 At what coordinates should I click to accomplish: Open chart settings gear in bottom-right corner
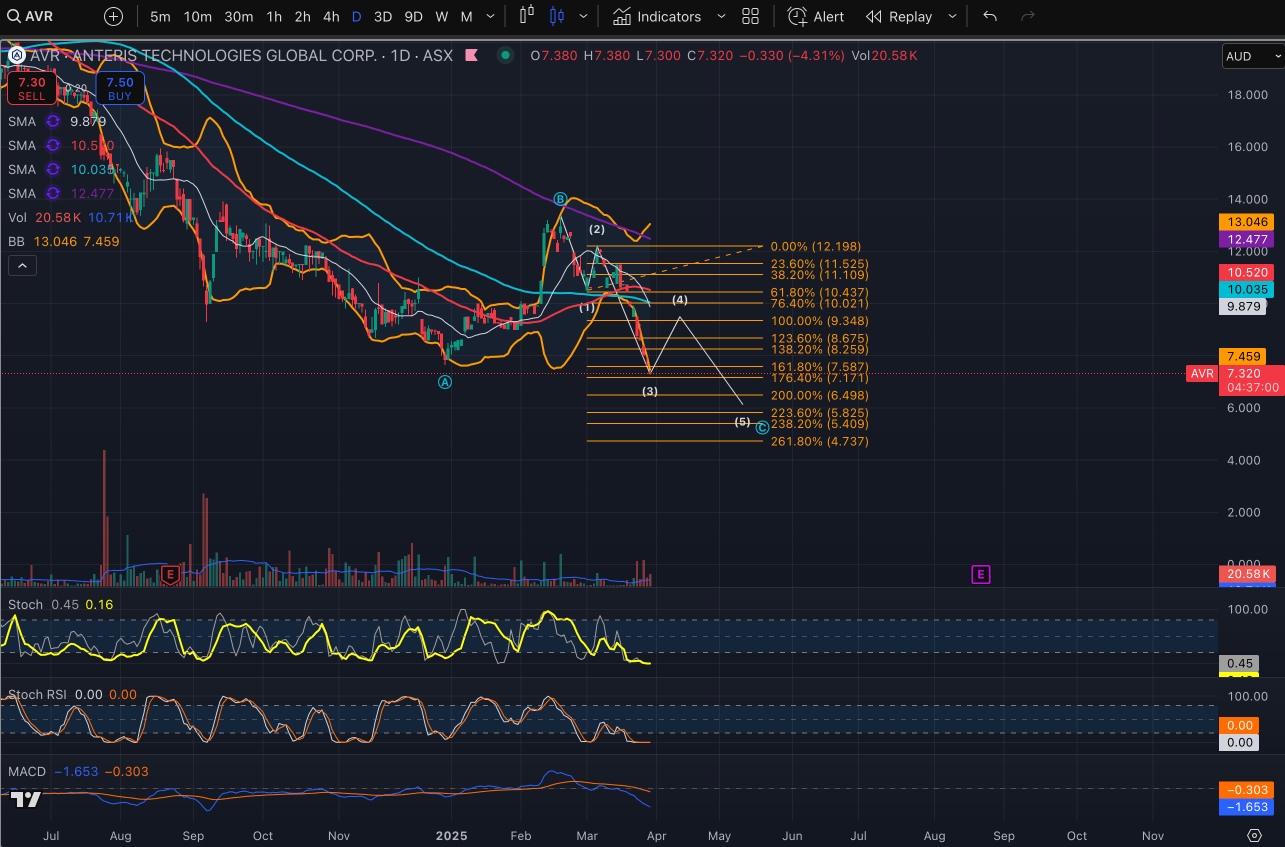pos(1255,834)
